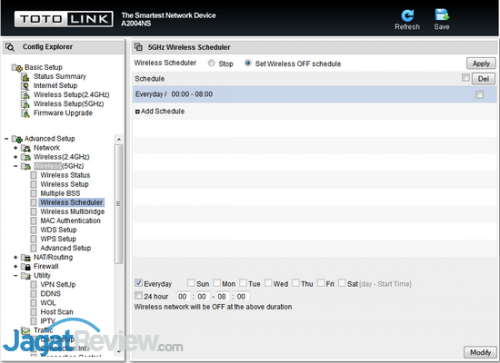Click the tree panel scroll down arrow
This screenshot has height=363, width=500.
119,352
